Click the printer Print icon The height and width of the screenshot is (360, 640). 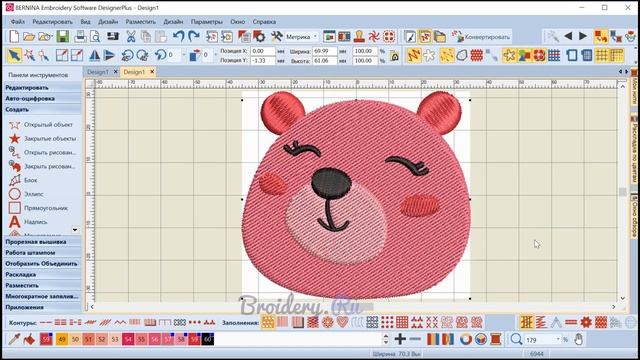coord(80,37)
